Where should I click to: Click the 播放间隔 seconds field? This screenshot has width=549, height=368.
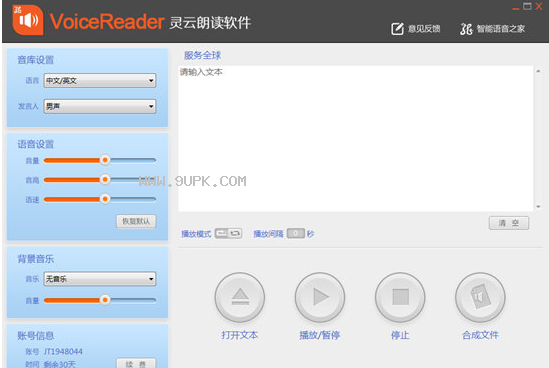click(296, 233)
